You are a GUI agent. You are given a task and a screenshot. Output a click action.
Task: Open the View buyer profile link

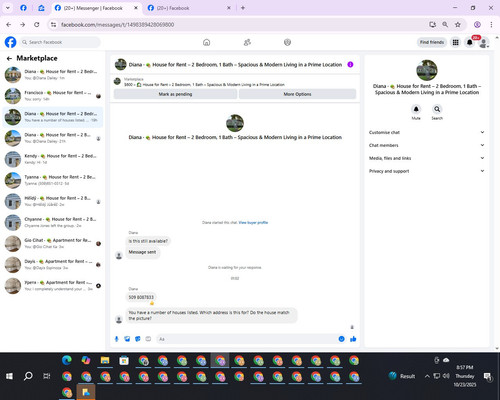pyautogui.click(x=253, y=222)
